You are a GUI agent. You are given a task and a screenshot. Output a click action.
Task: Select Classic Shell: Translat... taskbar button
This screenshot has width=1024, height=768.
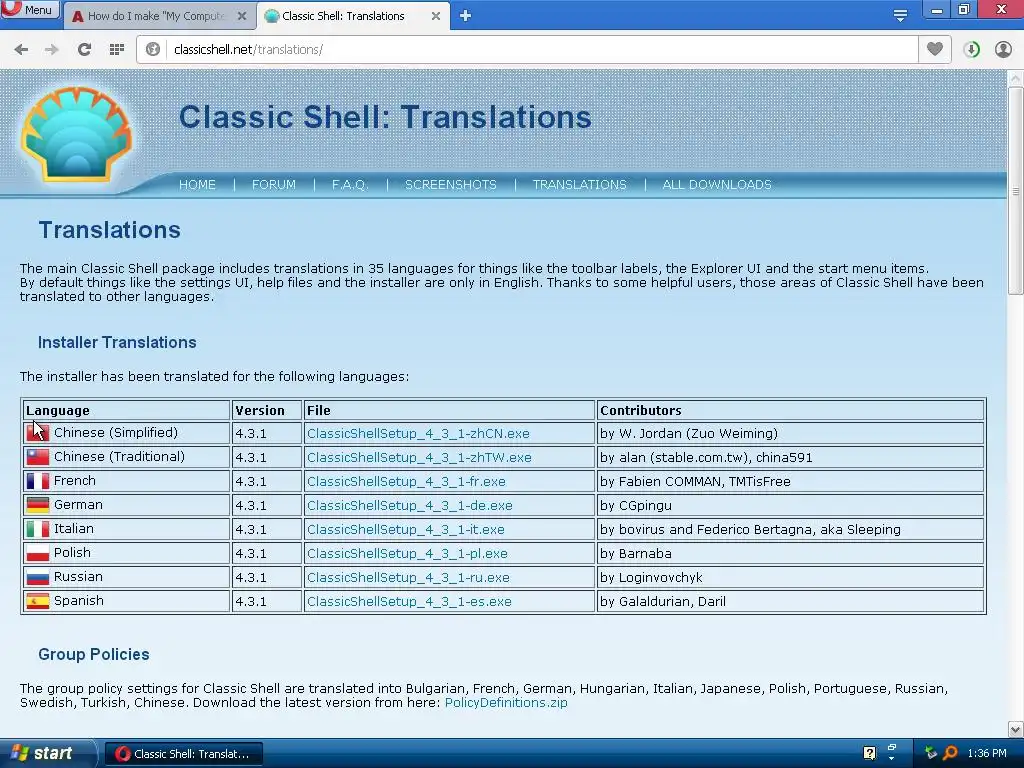click(x=184, y=754)
